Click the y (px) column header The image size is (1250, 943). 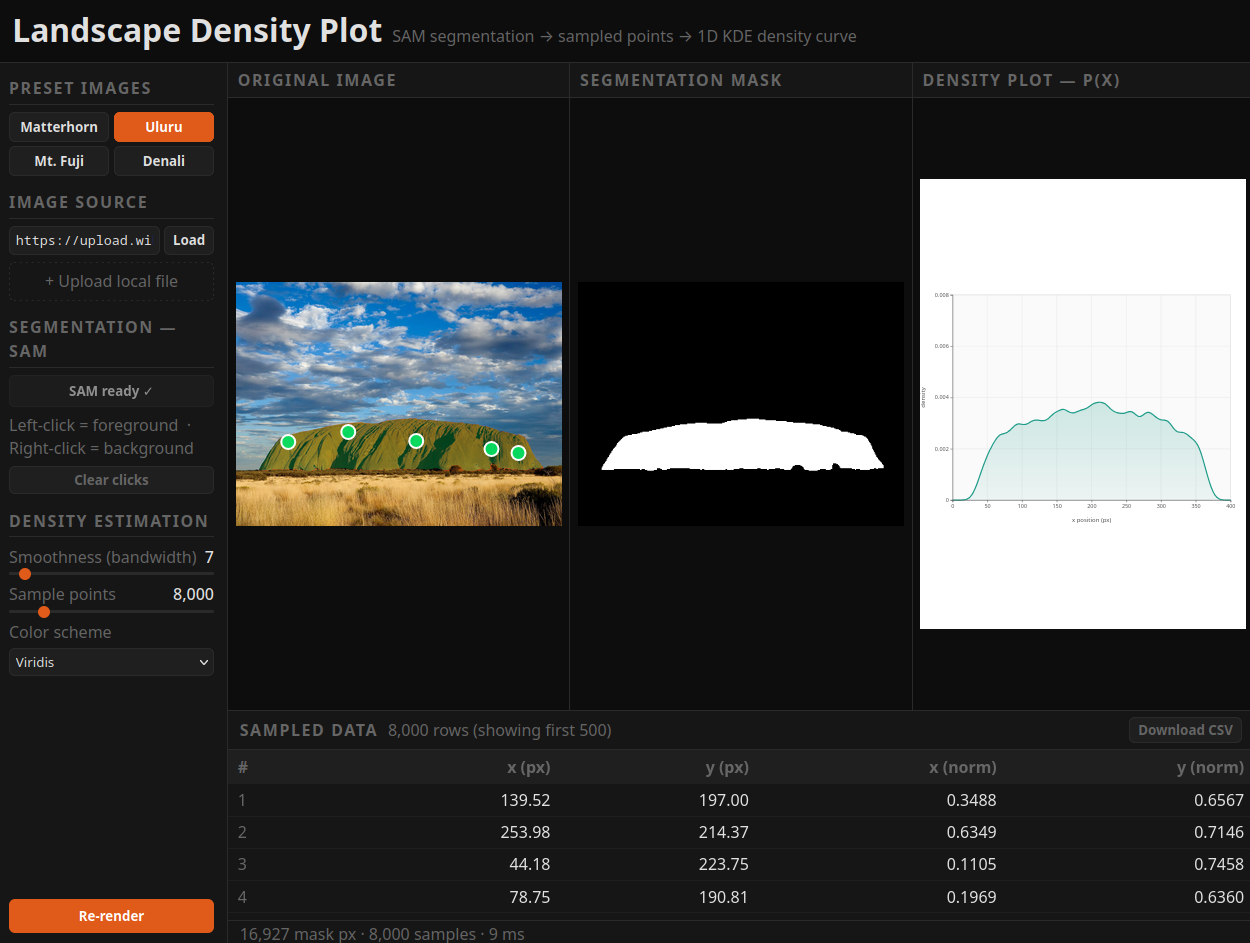coord(728,768)
